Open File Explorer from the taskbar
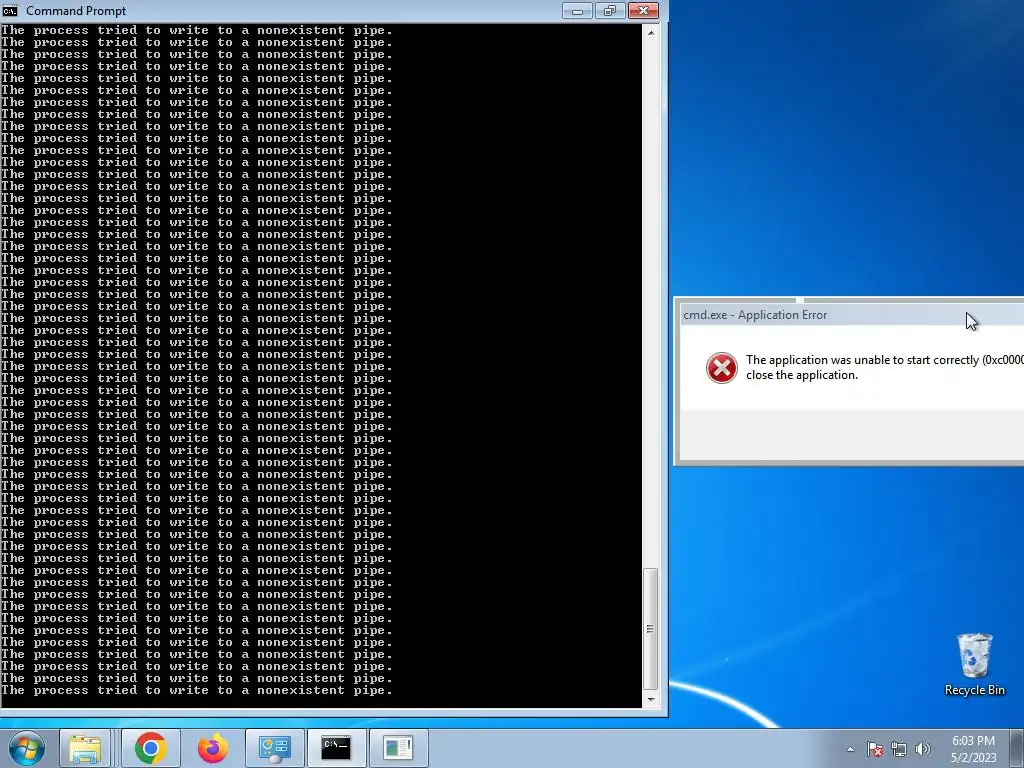1024x768 pixels. pyautogui.click(x=86, y=748)
